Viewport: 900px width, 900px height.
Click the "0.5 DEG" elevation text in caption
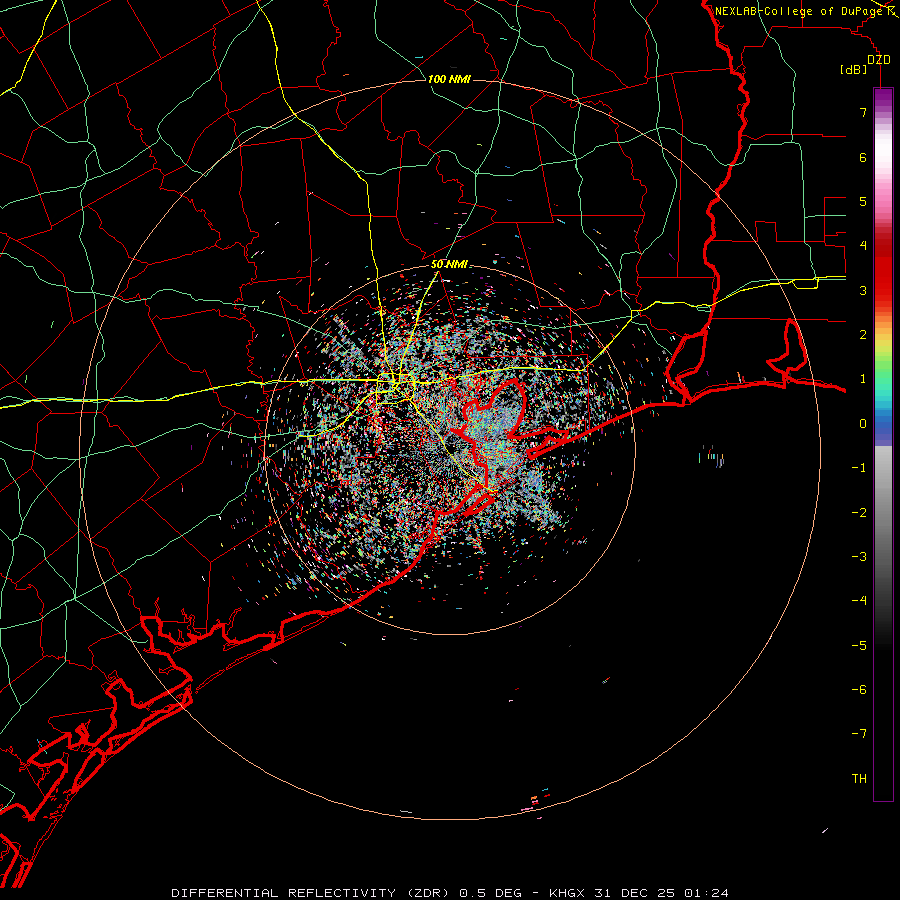point(490,893)
